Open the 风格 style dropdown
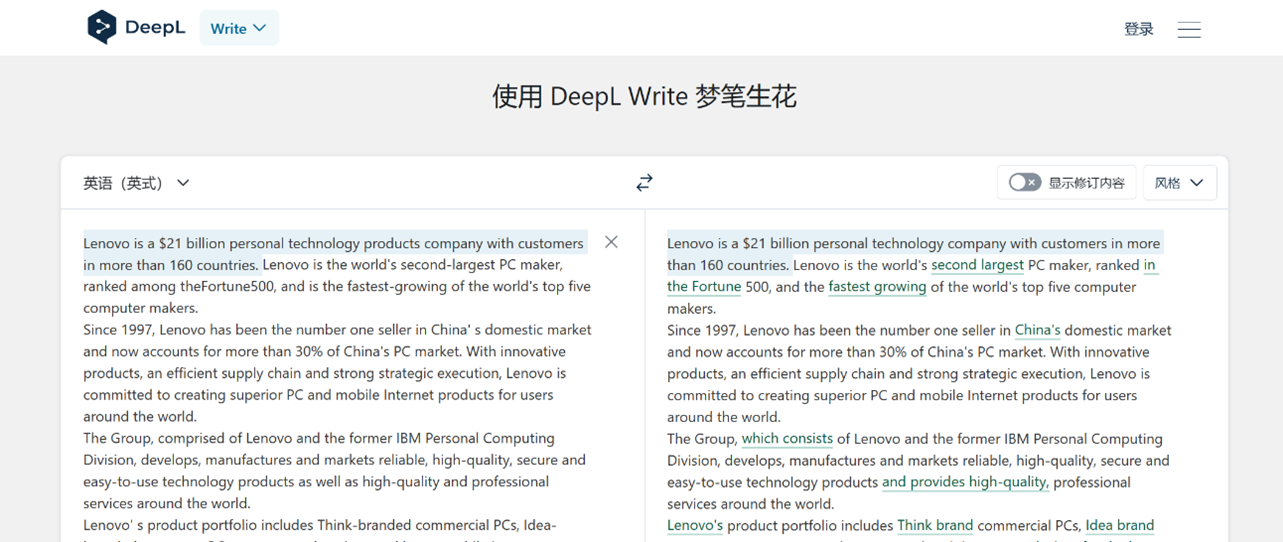This screenshot has width=1283, height=542. [1179, 183]
